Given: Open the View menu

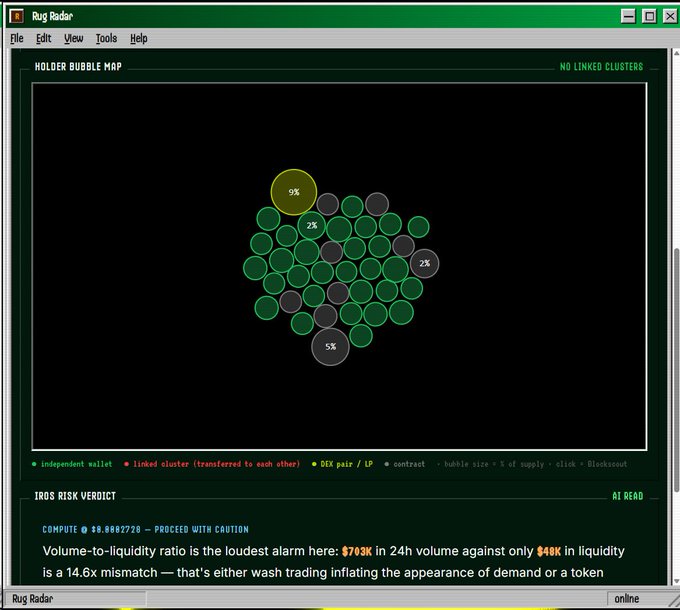Looking at the screenshot, I should click(73, 39).
